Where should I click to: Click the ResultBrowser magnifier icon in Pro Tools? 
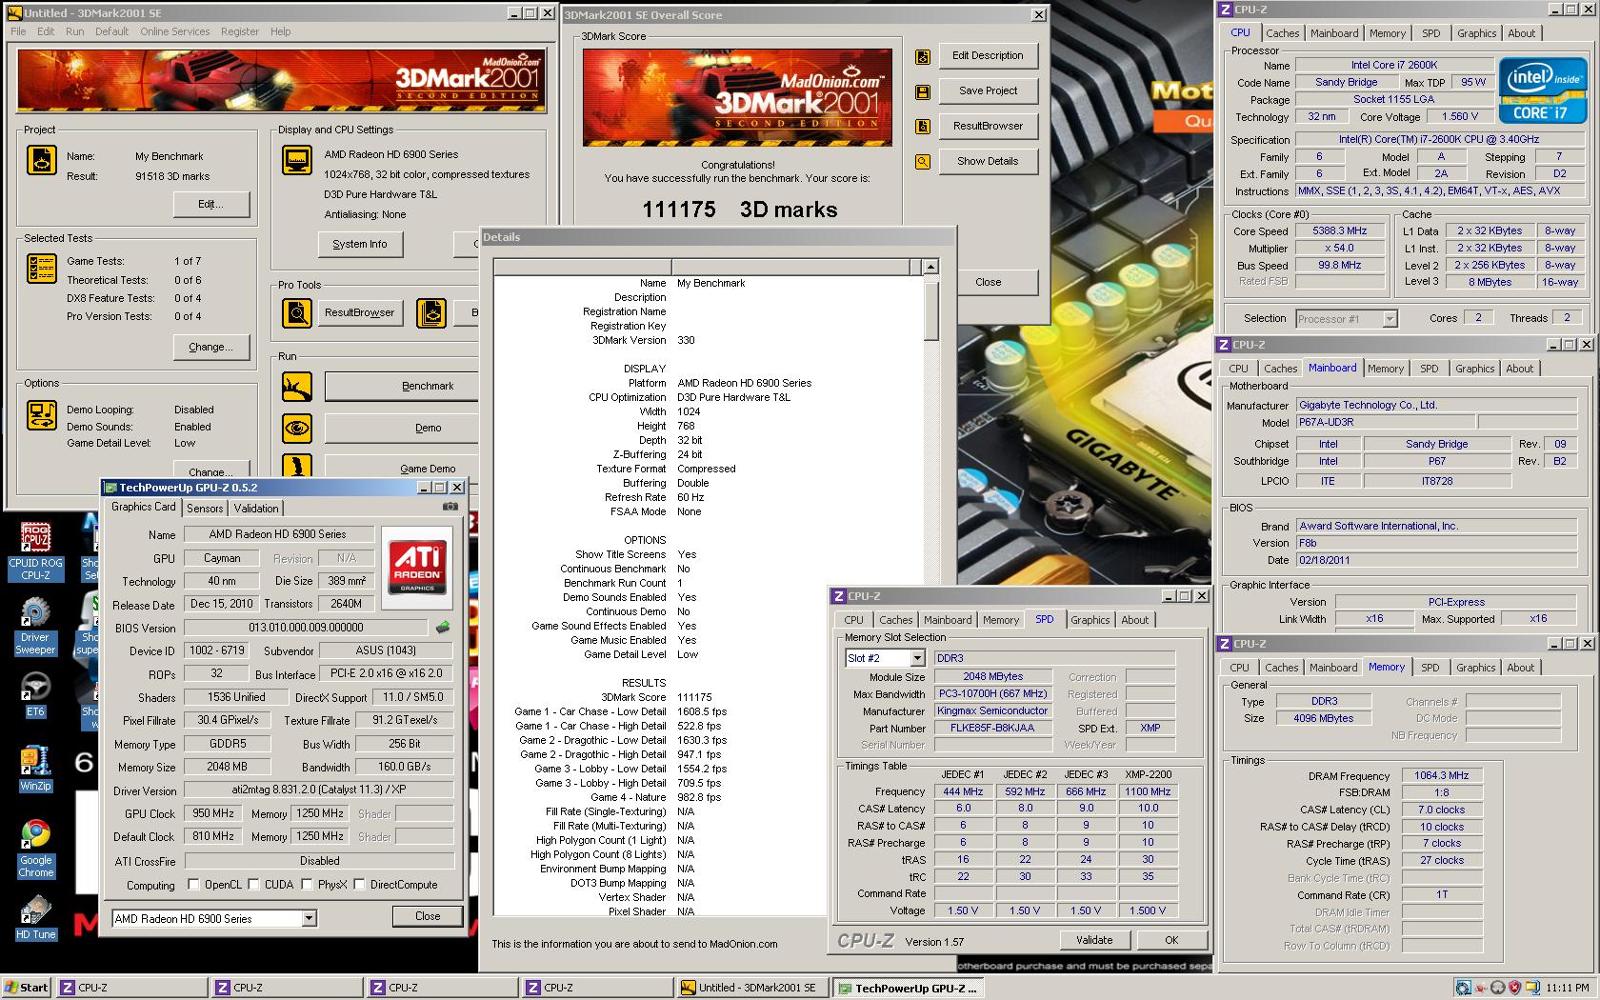pos(297,313)
